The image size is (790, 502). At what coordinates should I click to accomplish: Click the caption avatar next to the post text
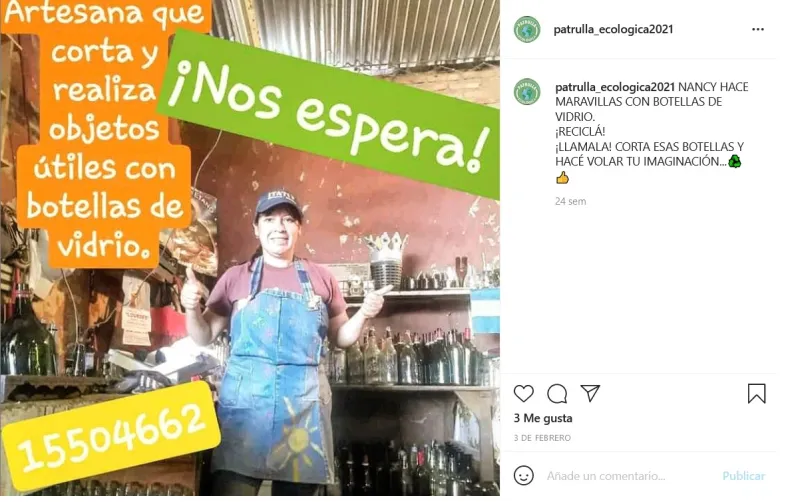(527, 92)
